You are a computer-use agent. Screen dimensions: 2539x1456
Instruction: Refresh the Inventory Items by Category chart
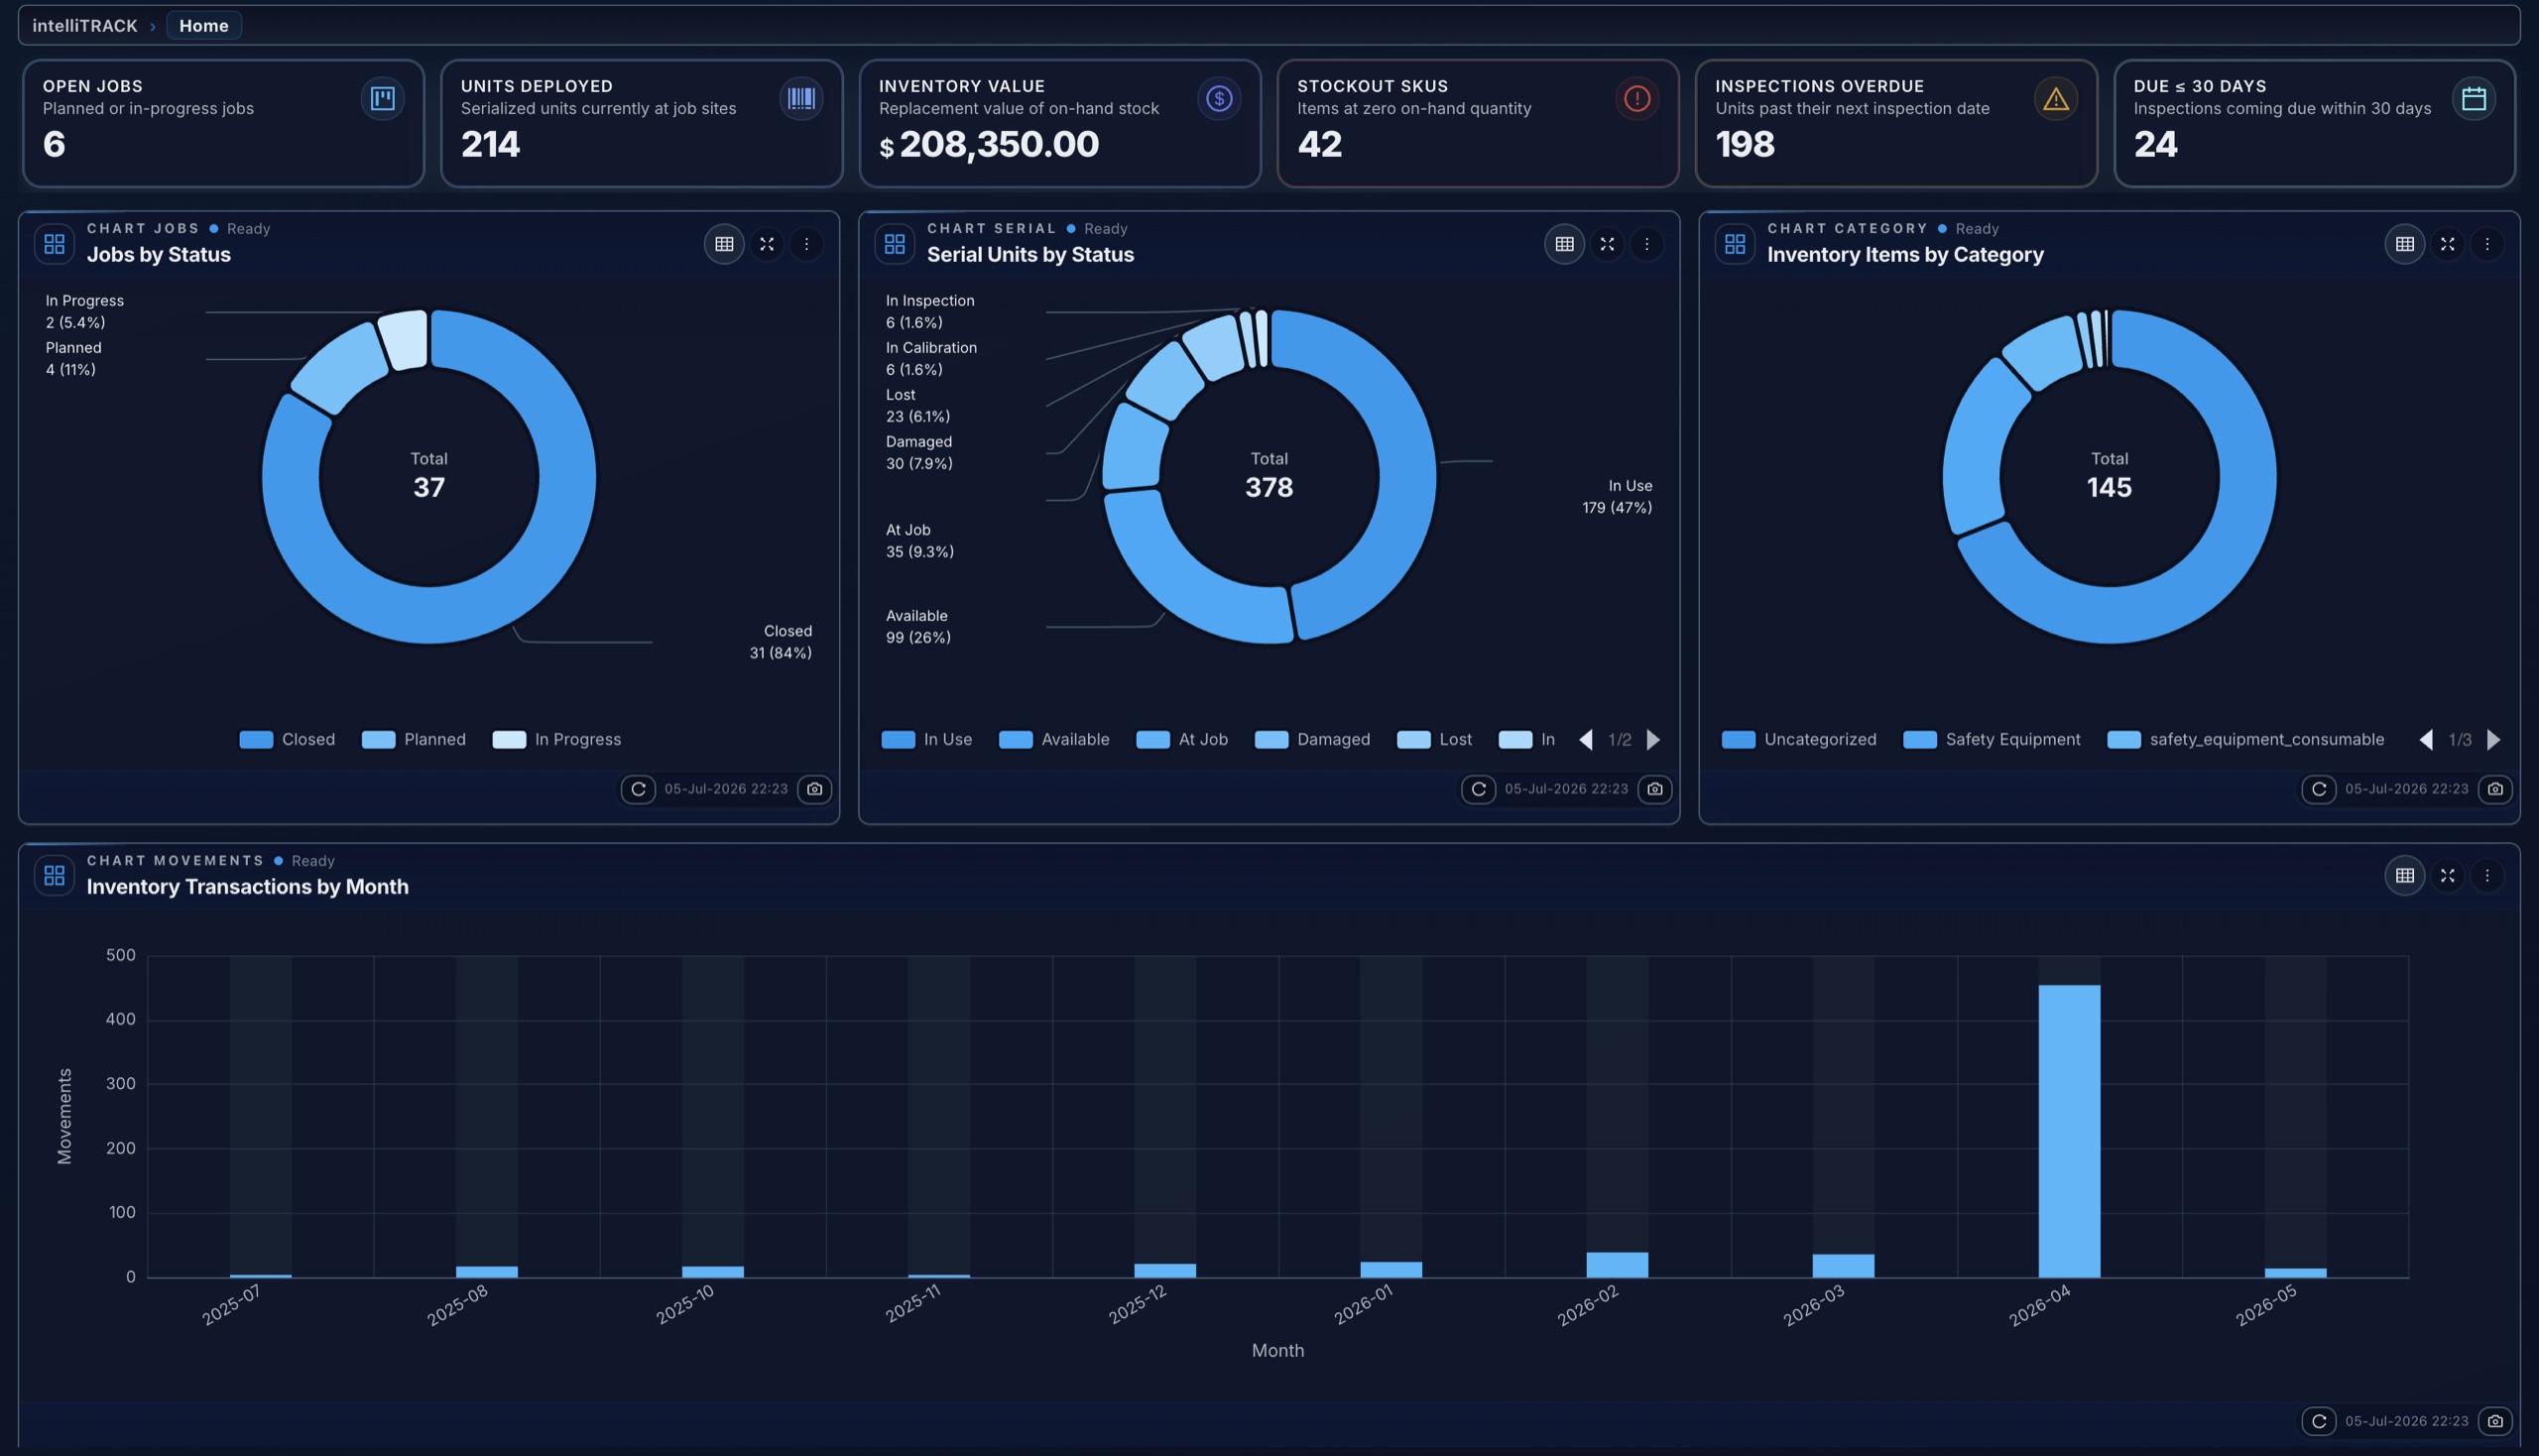2318,789
